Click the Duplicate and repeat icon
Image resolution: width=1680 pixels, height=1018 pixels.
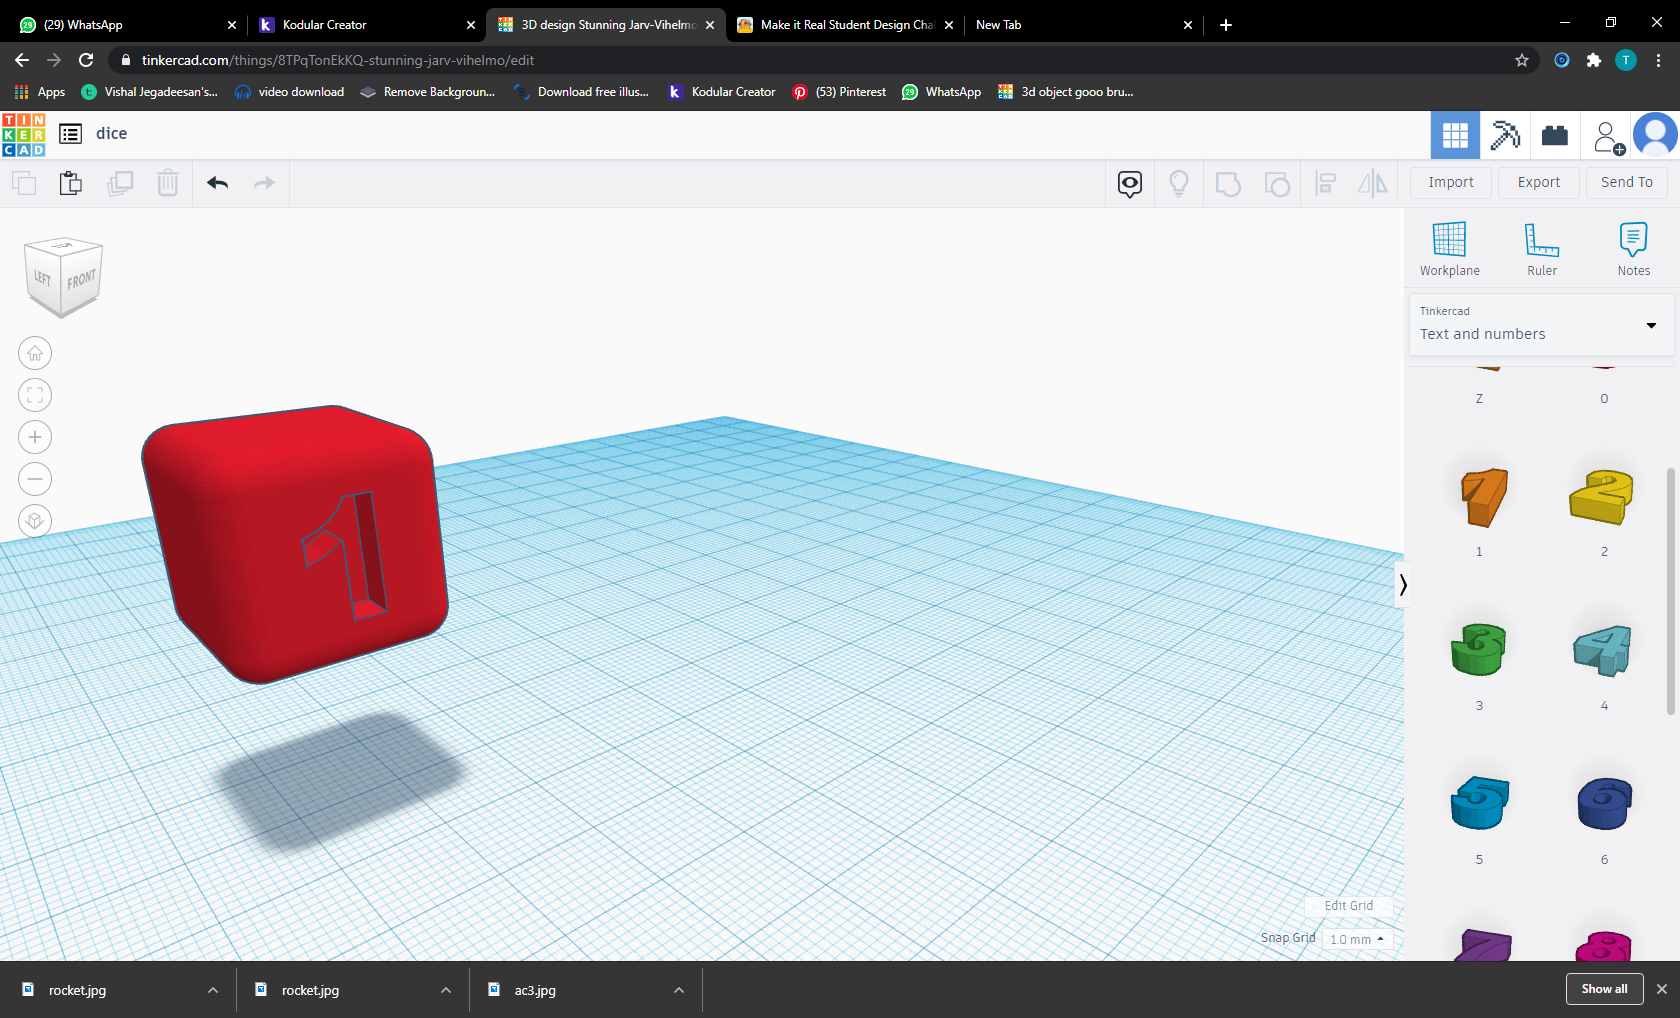tap(120, 183)
